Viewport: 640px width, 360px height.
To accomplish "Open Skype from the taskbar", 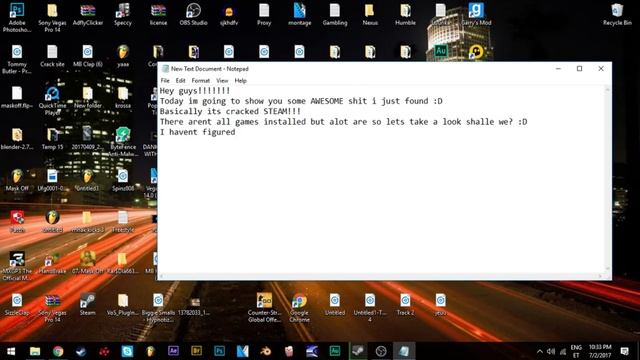I will point(127,351).
